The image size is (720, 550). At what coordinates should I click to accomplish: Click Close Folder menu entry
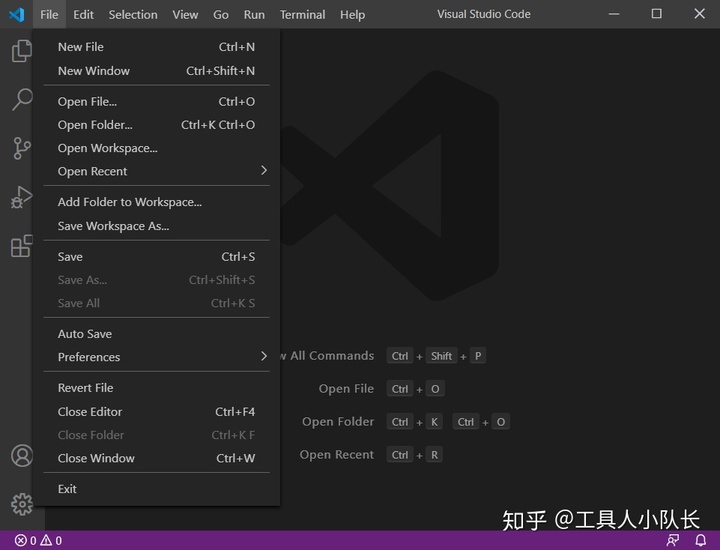click(156, 435)
